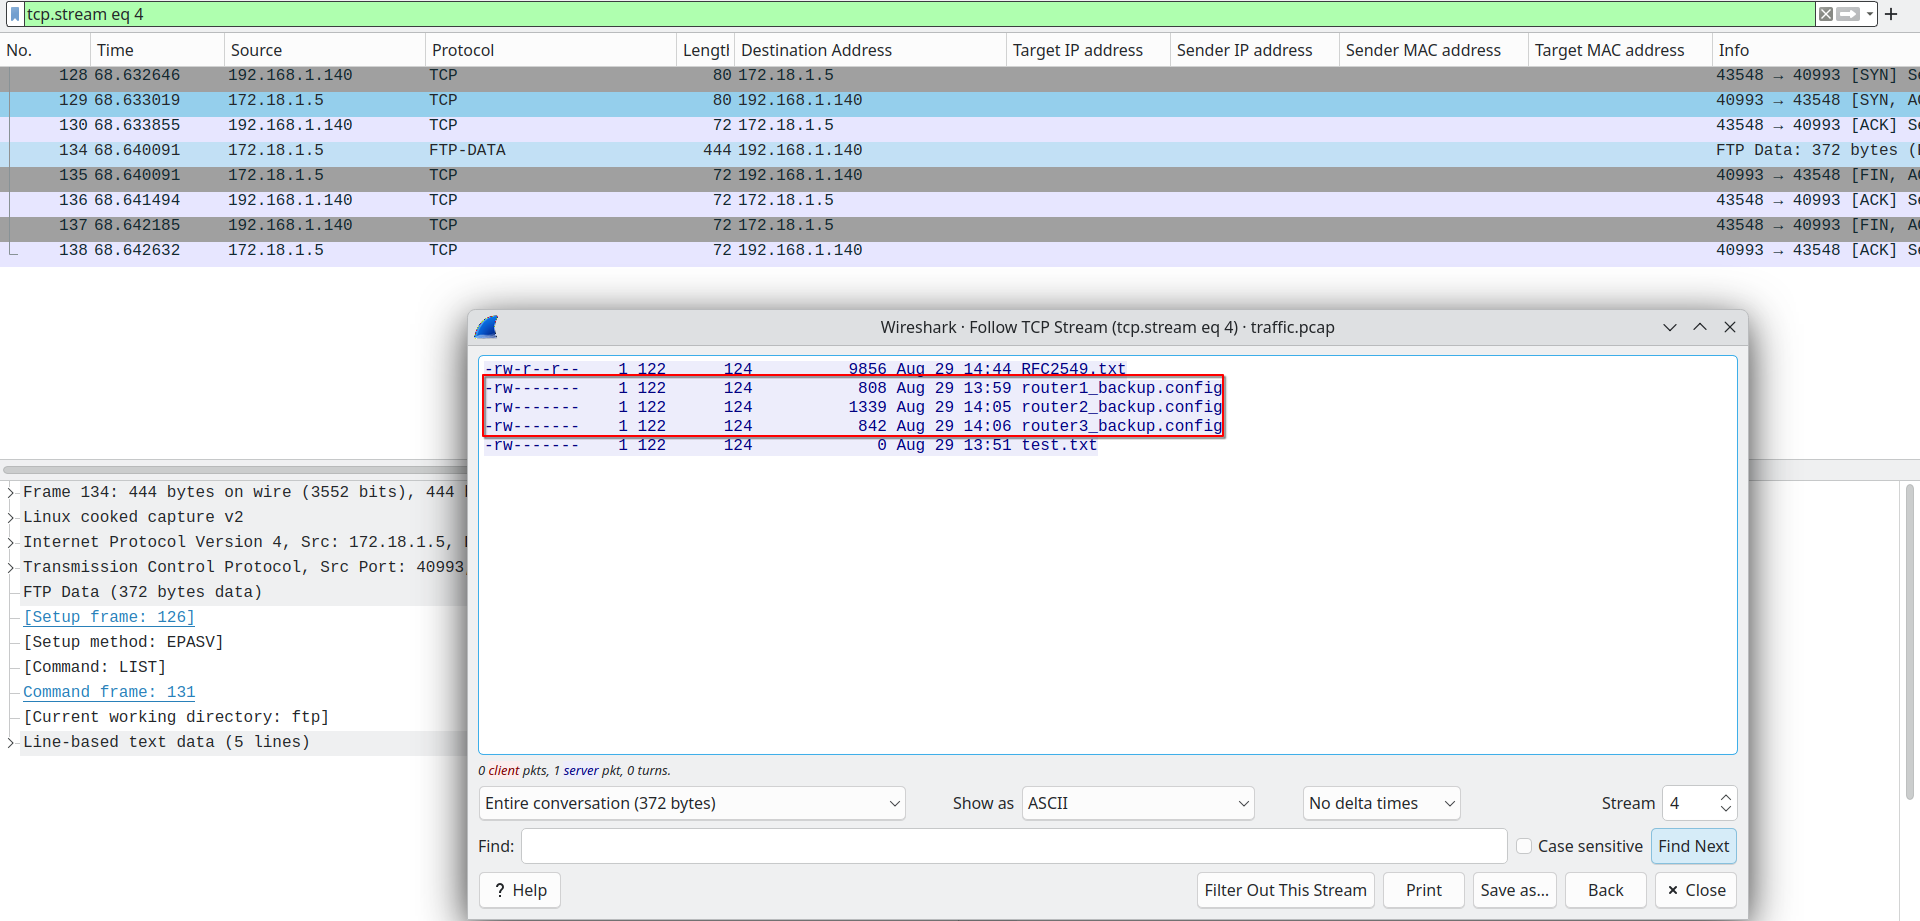Click the Print button
Image resolution: width=1920 pixels, height=921 pixels.
pyautogui.click(x=1424, y=890)
